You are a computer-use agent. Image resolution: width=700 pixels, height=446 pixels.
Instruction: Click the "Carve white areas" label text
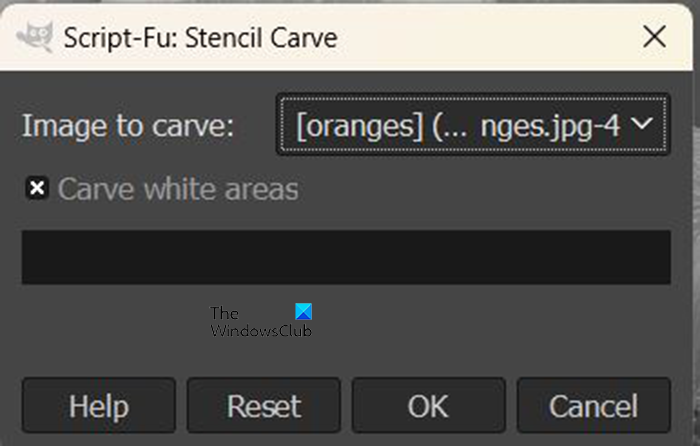click(178, 188)
